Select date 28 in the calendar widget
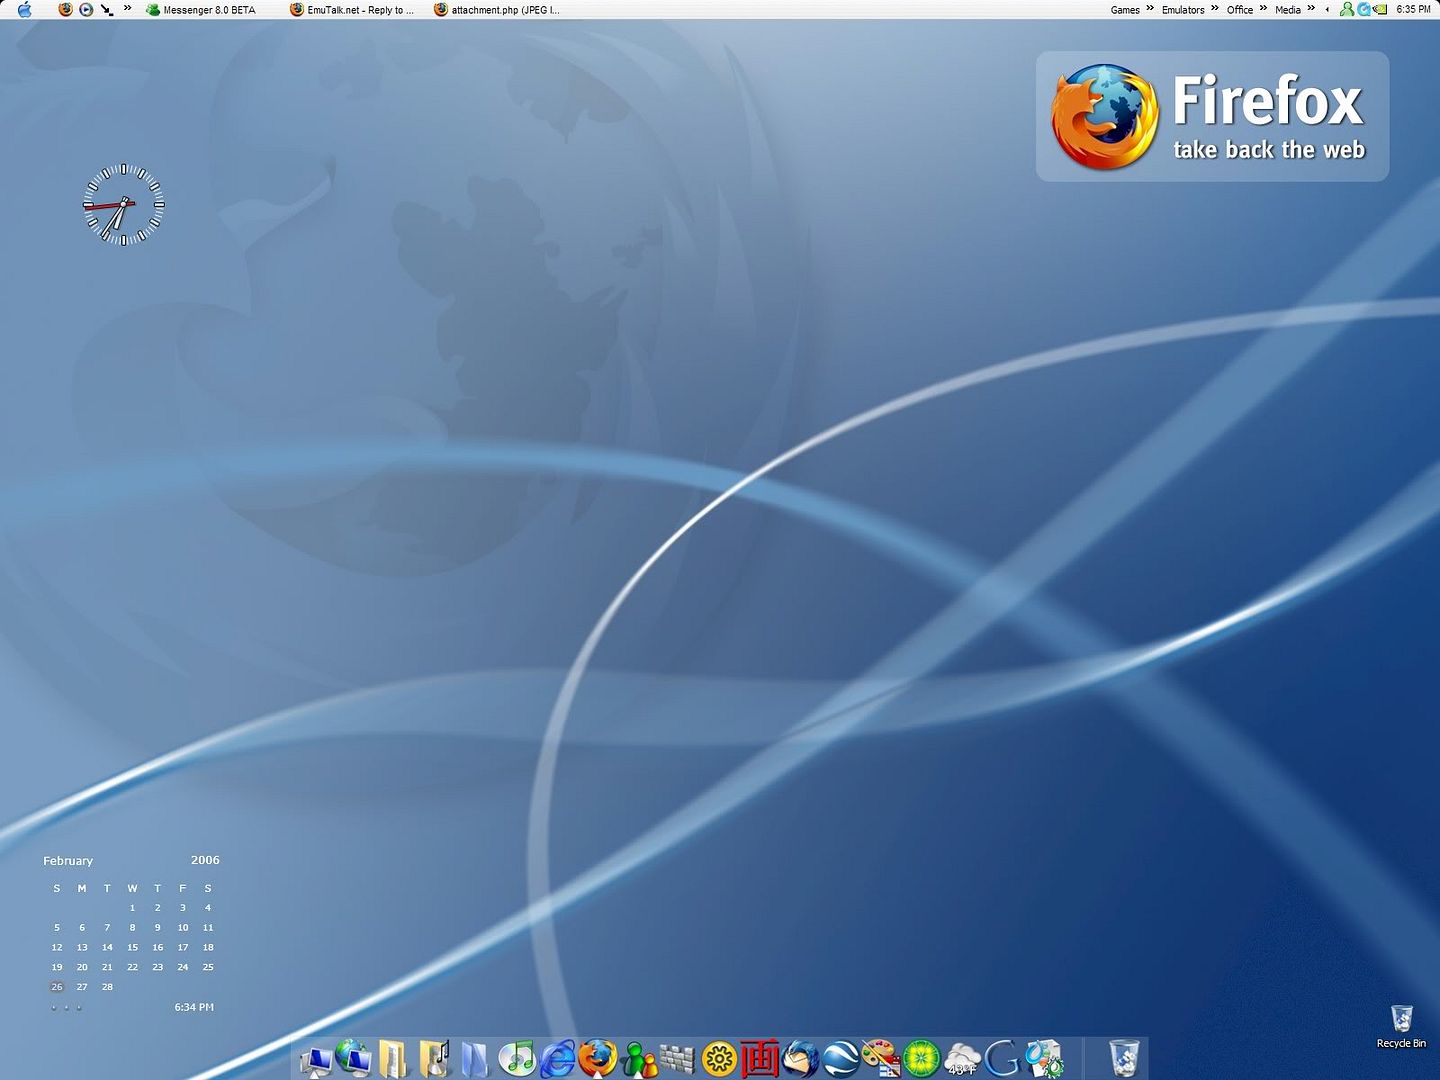This screenshot has width=1440, height=1080. click(x=107, y=987)
